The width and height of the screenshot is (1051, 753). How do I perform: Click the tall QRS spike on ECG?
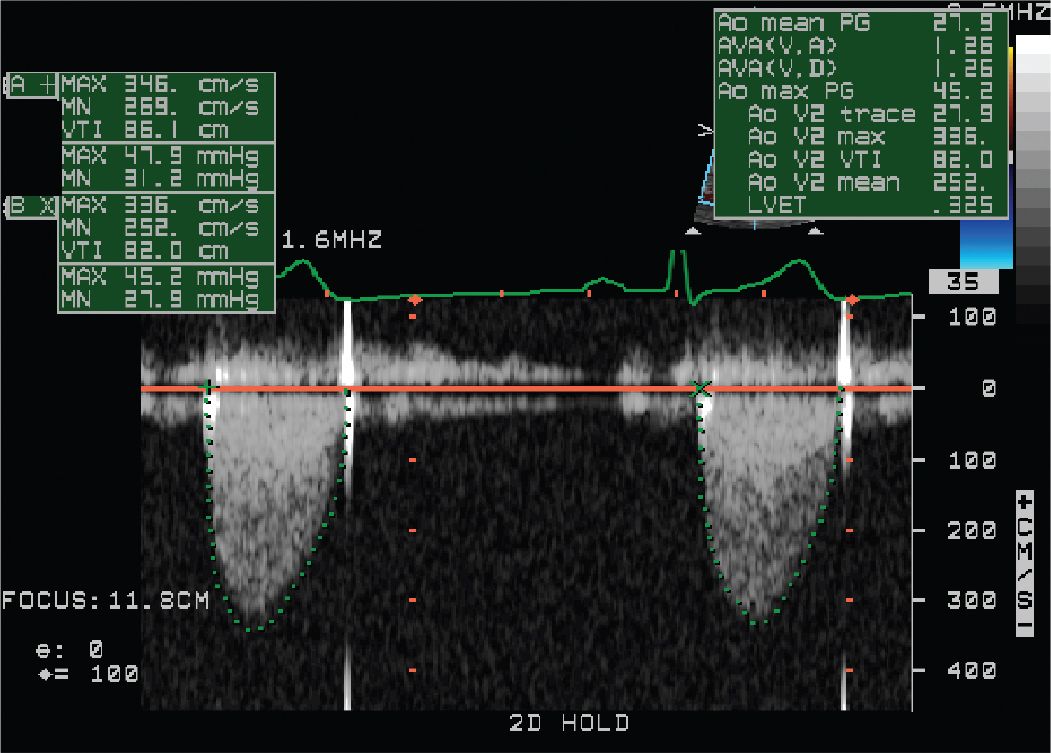(677, 270)
